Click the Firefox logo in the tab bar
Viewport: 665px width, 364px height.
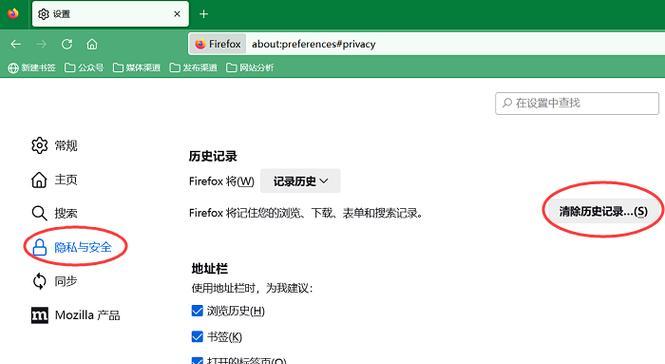(13, 14)
